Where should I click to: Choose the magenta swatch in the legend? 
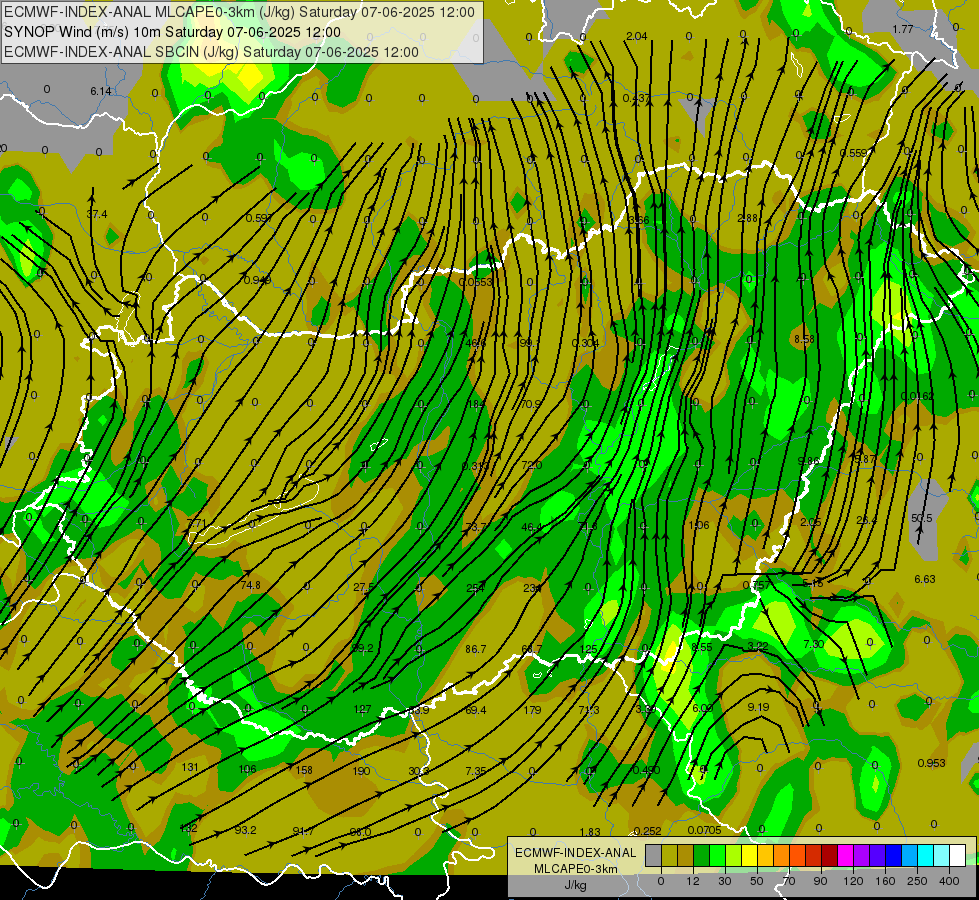click(845, 856)
